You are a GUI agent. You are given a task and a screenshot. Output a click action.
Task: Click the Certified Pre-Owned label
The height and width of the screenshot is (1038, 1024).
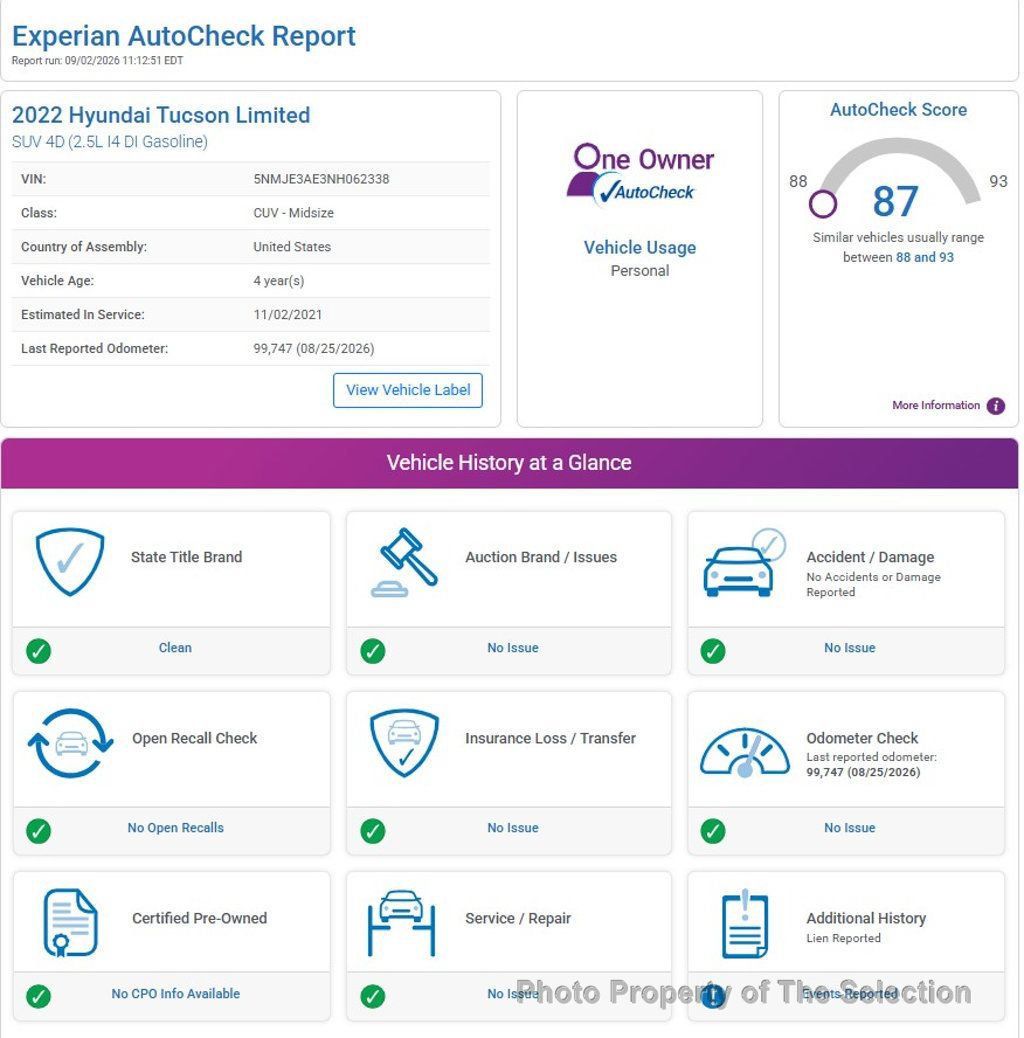pos(199,918)
